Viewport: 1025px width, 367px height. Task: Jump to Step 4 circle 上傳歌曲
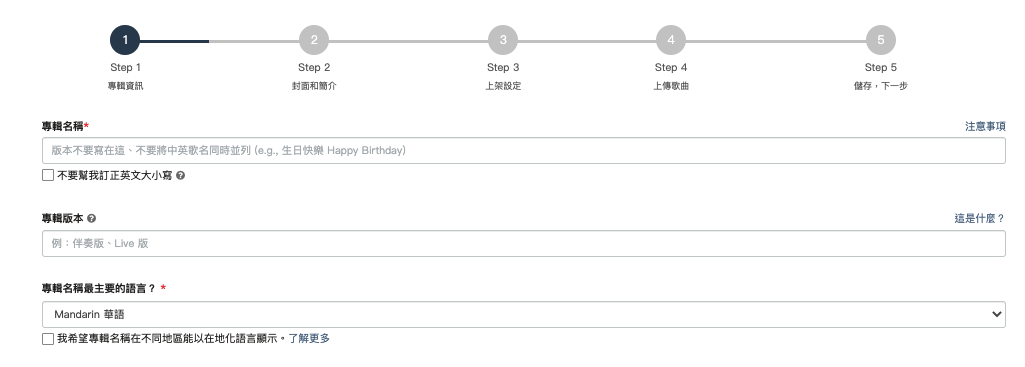[x=671, y=40]
